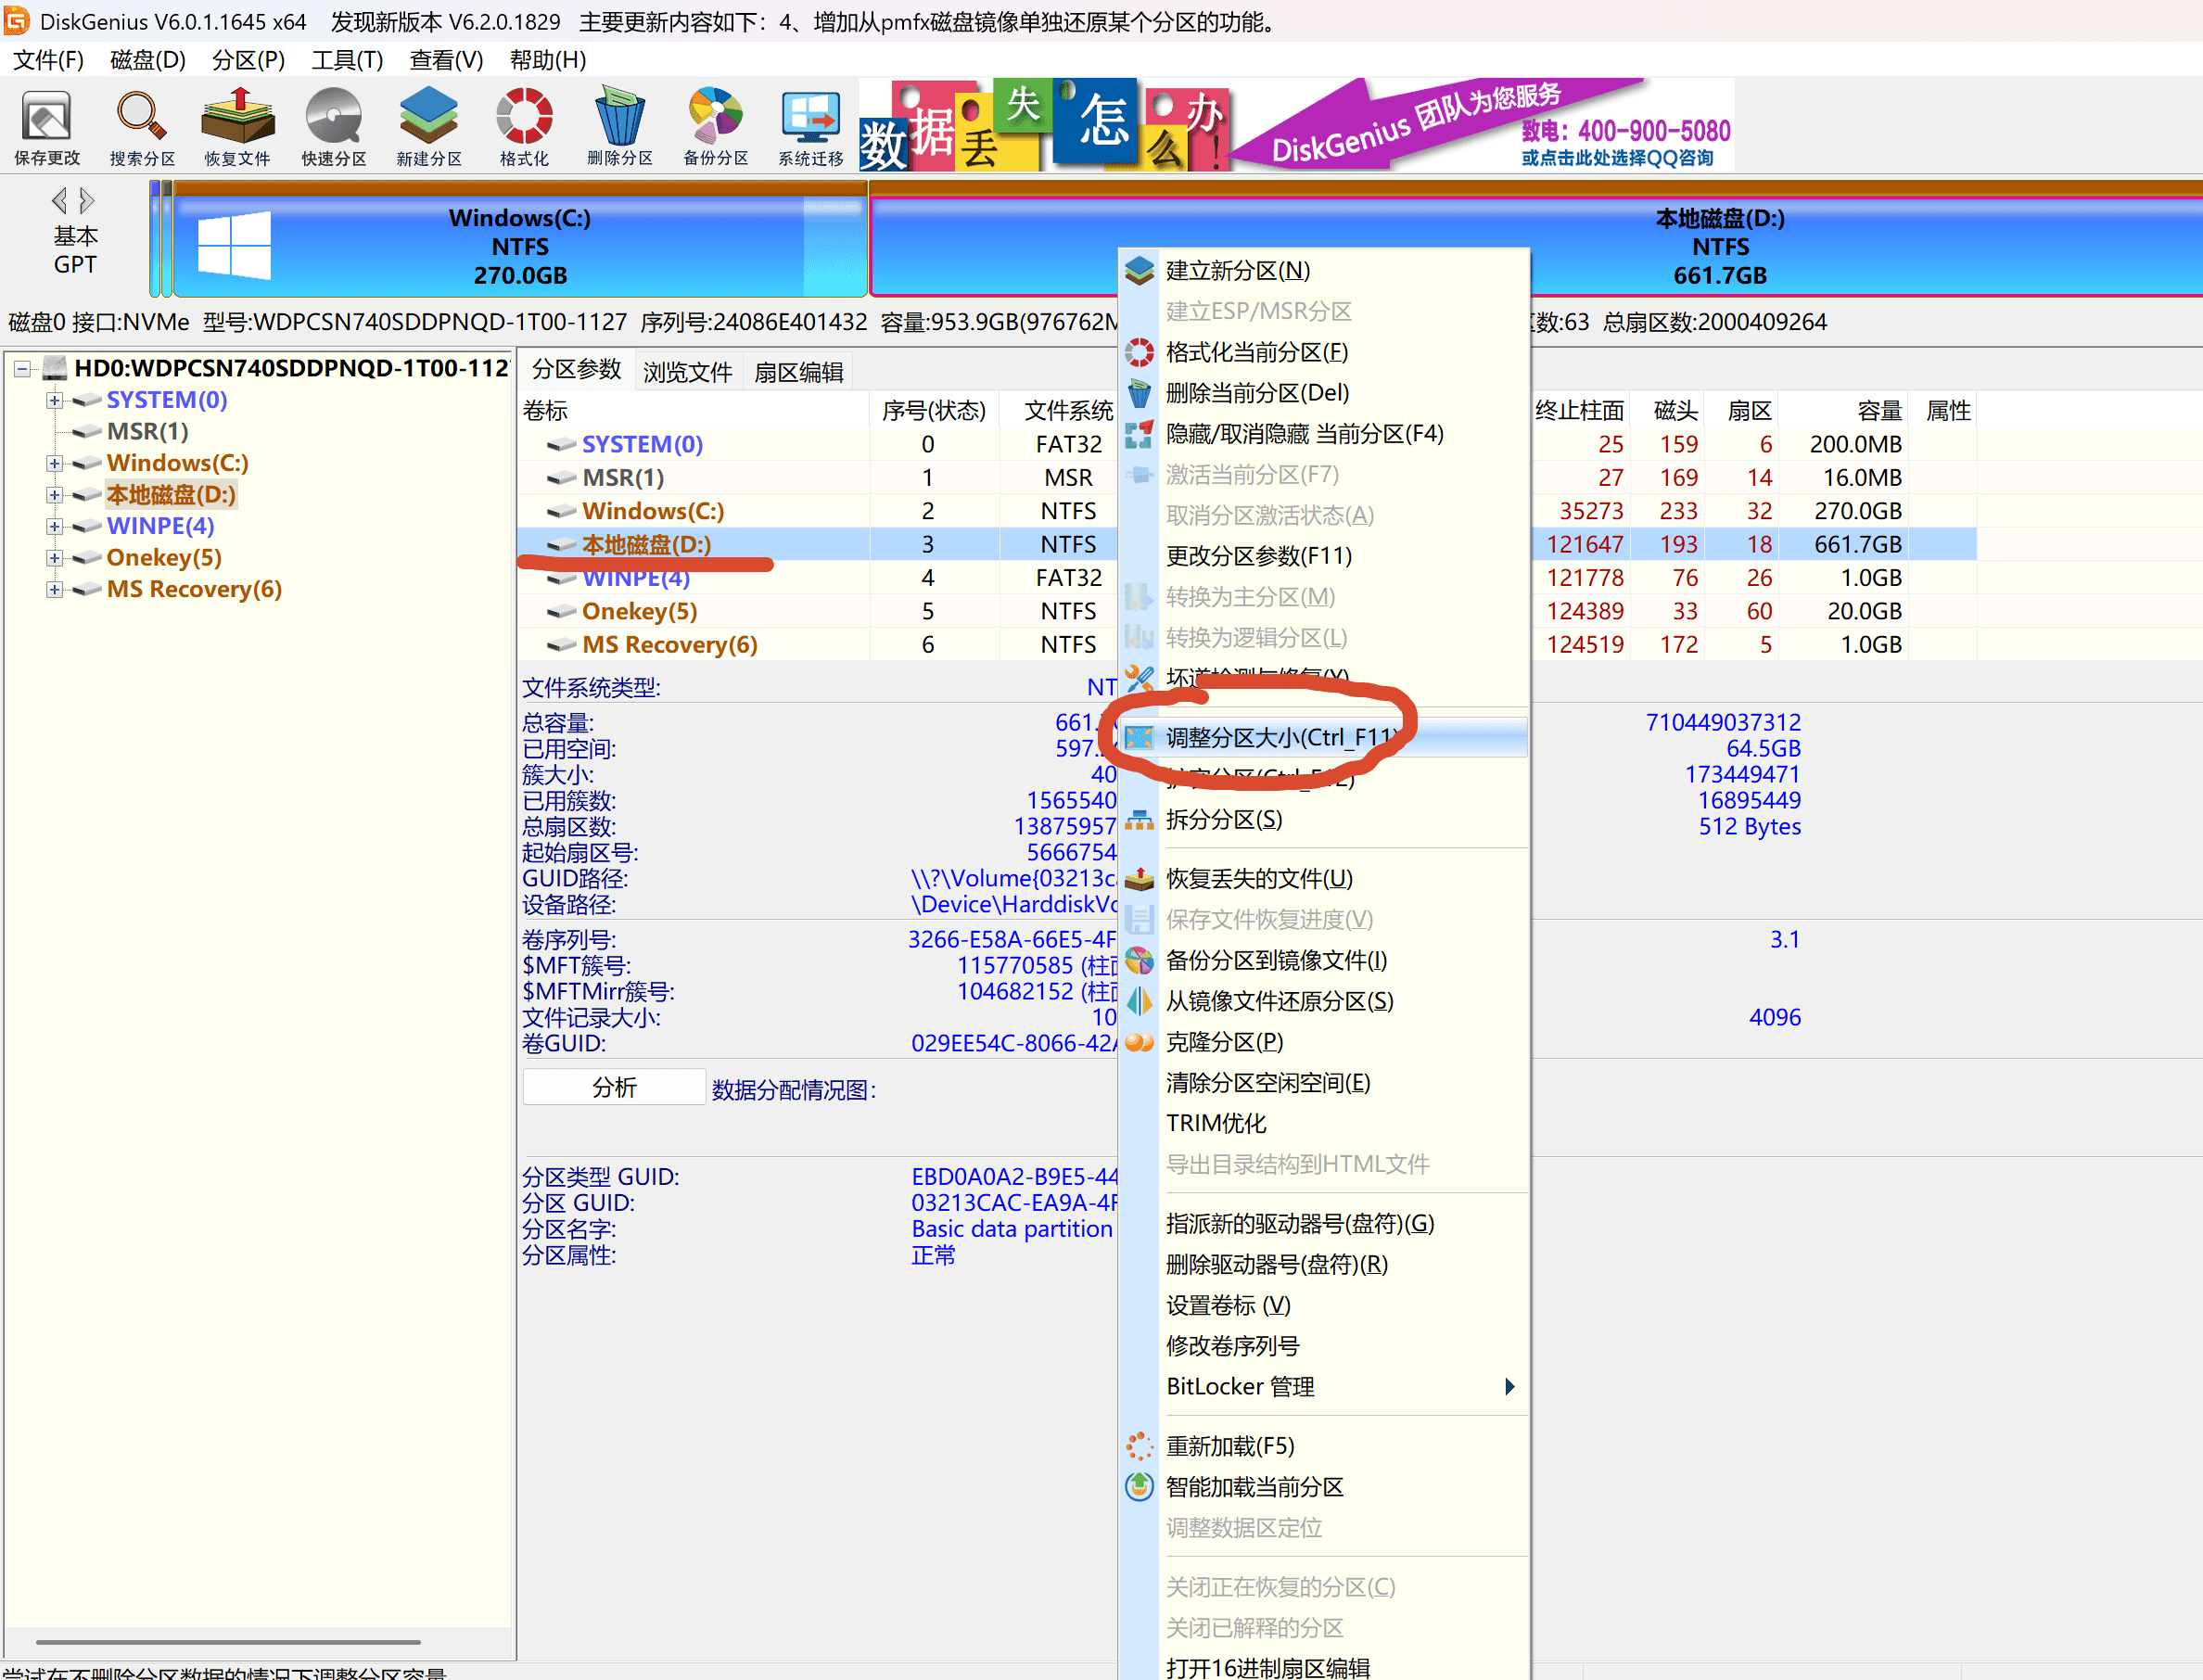Open the 帮助(H) menu

548,60
